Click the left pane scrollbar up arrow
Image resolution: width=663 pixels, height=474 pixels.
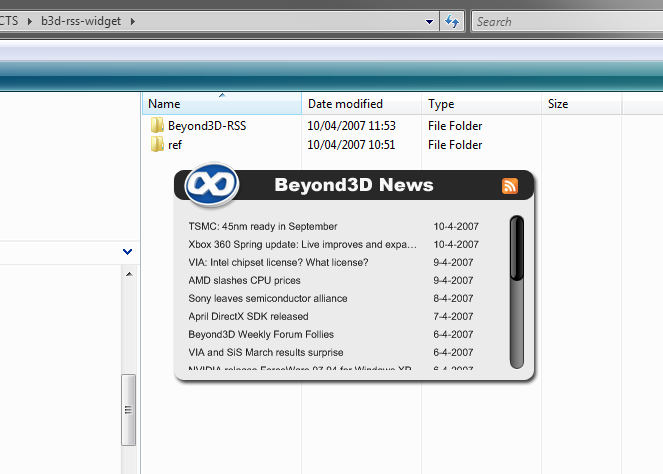pos(129,274)
